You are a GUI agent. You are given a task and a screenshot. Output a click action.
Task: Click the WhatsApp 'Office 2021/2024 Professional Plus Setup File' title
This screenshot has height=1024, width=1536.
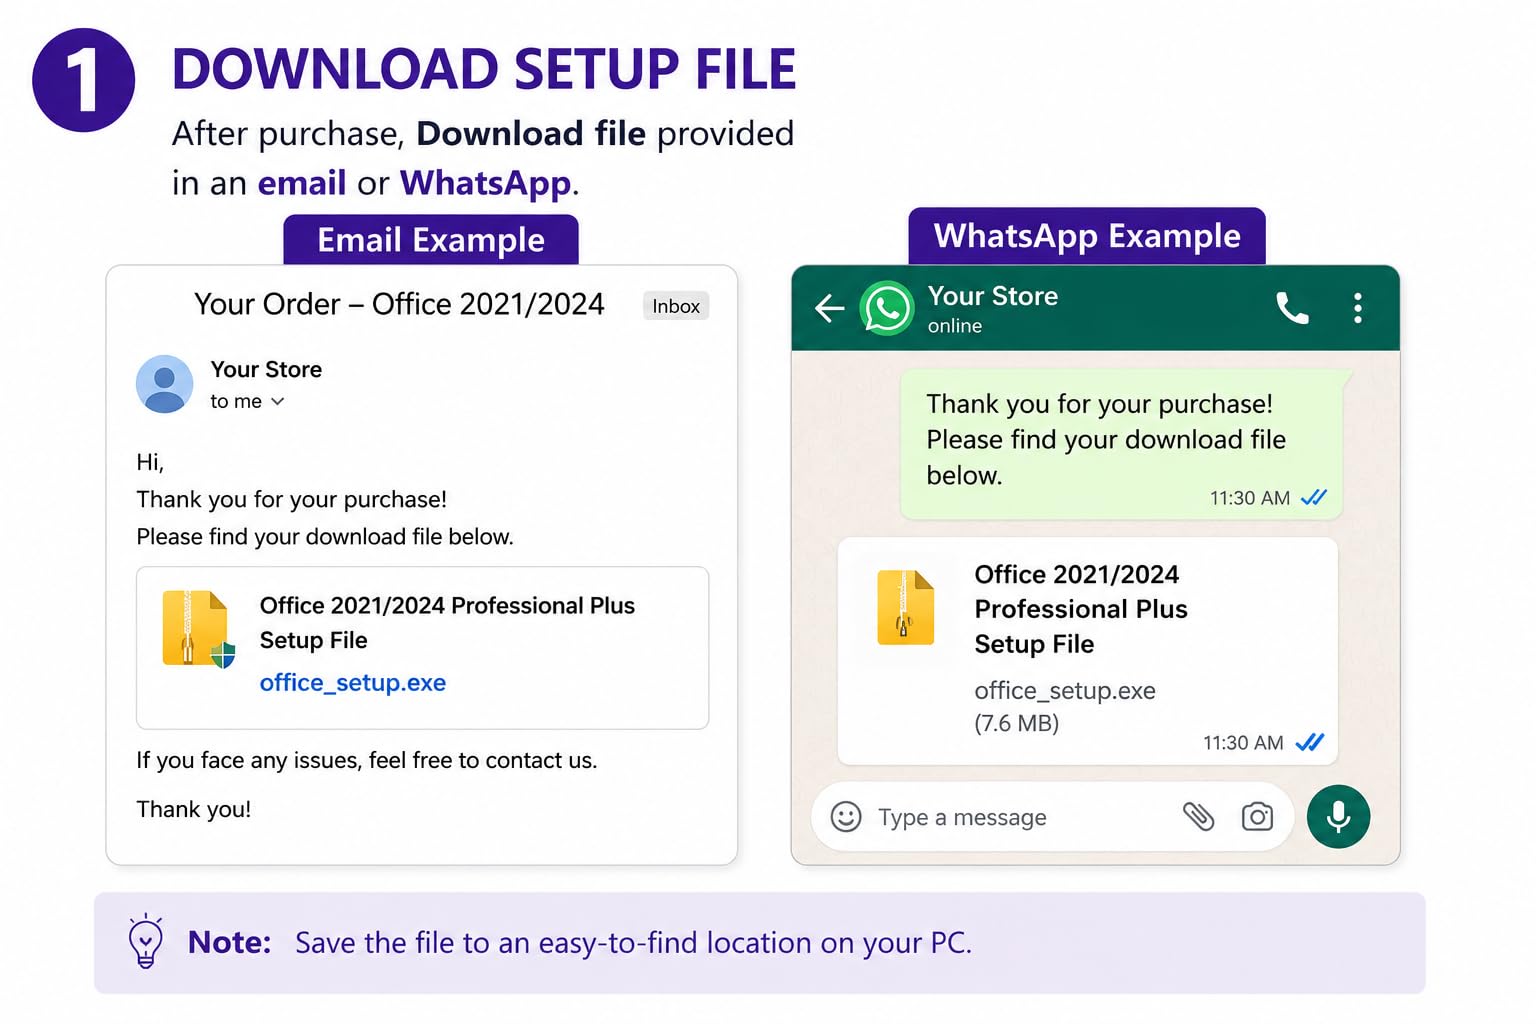(x=1081, y=609)
